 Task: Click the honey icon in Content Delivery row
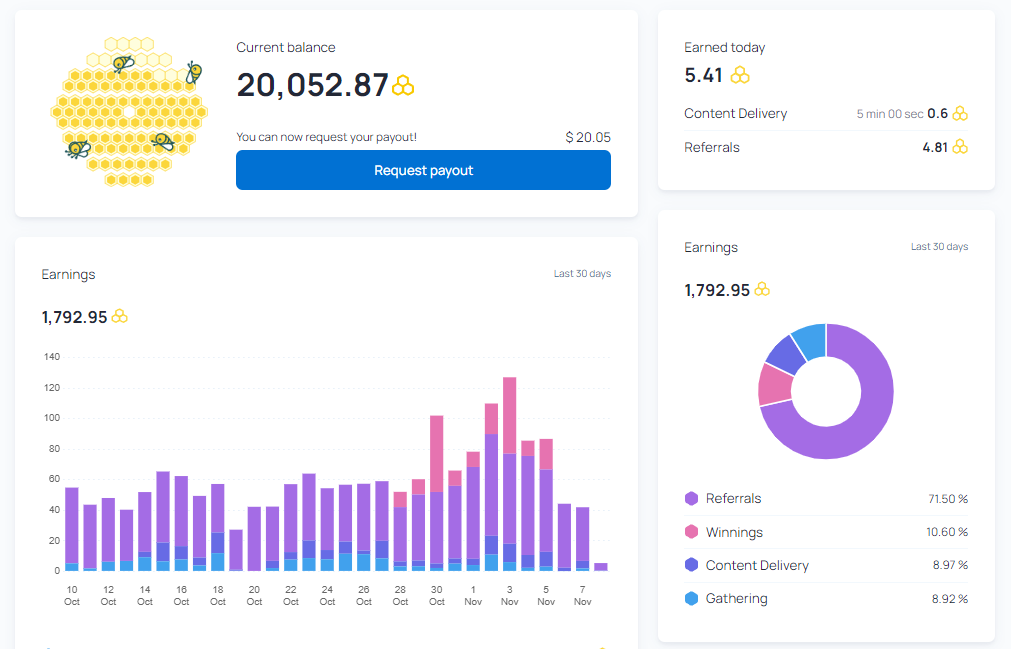[x=960, y=114]
